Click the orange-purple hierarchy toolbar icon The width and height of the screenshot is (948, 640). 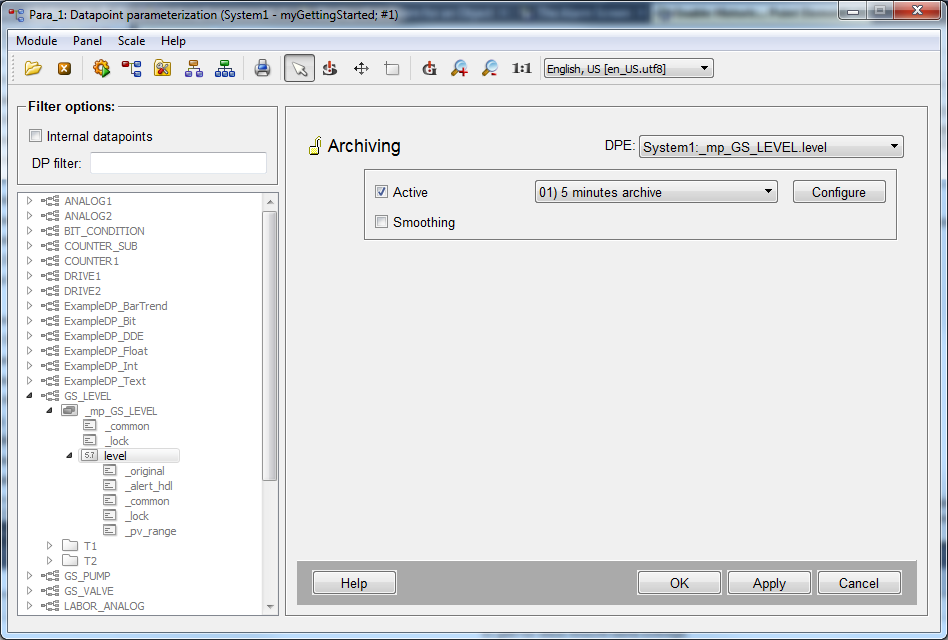pos(193,68)
